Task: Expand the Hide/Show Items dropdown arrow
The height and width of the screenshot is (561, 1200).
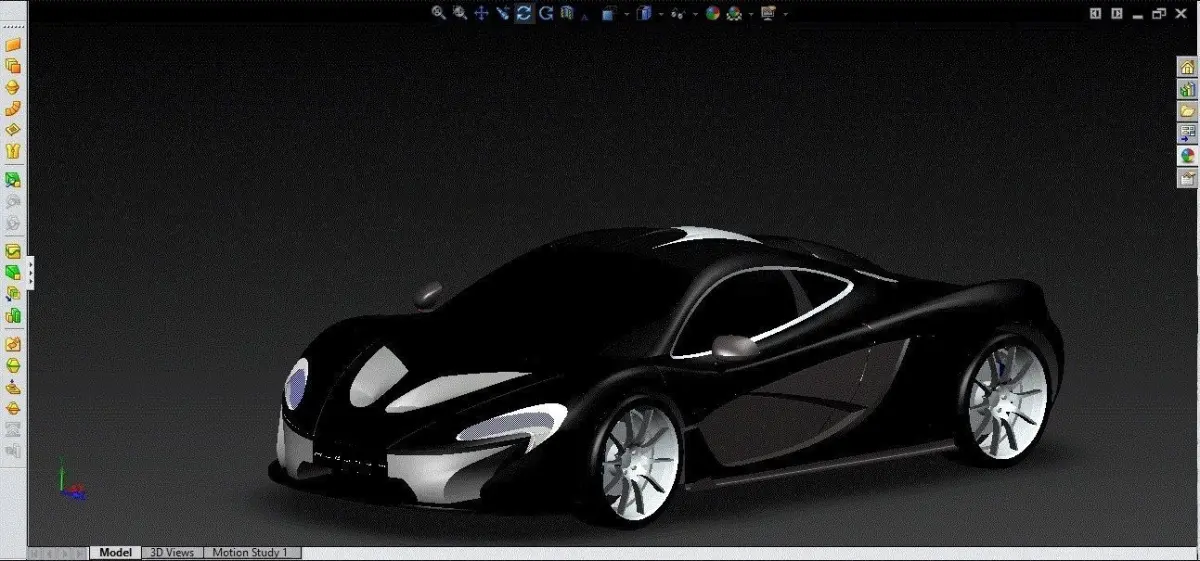Action: coord(695,14)
